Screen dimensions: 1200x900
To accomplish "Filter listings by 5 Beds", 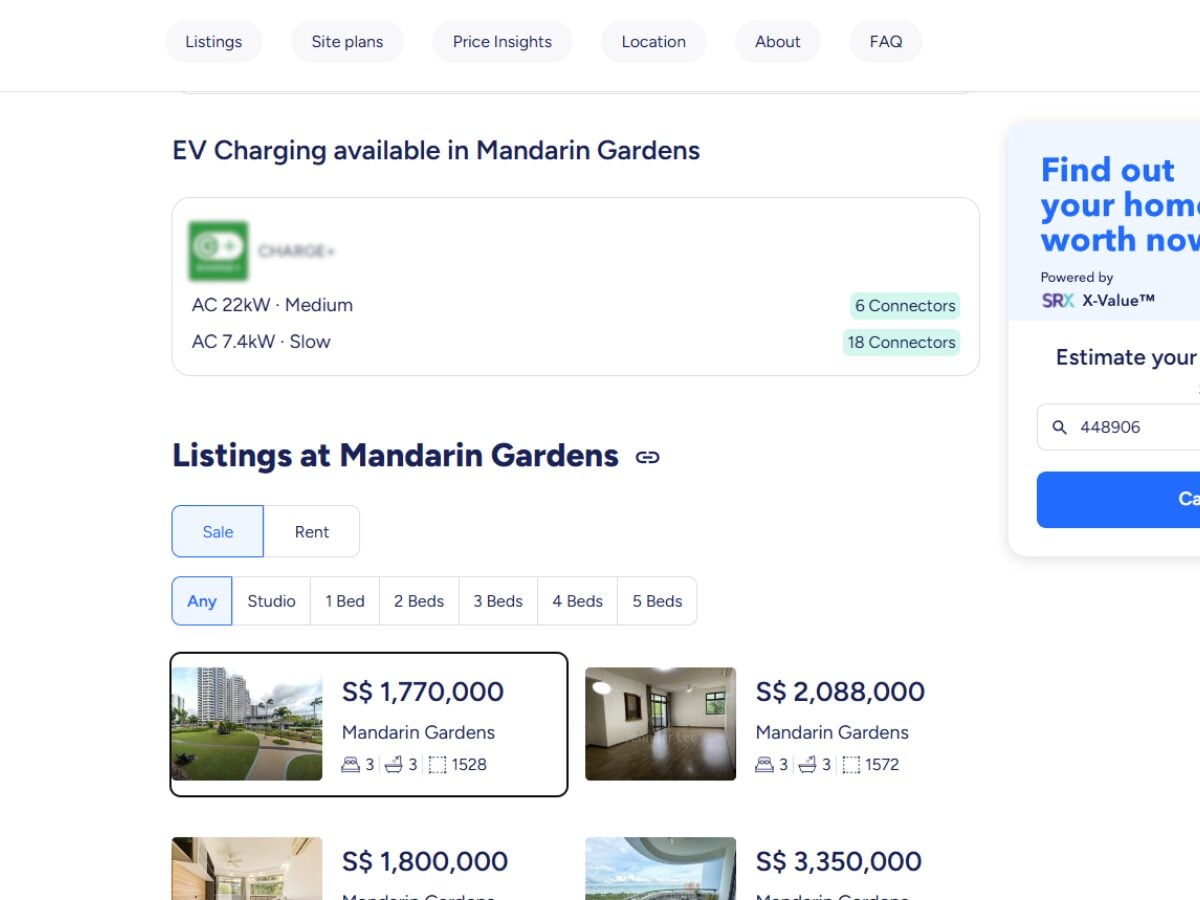I will click(x=657, y=601).
